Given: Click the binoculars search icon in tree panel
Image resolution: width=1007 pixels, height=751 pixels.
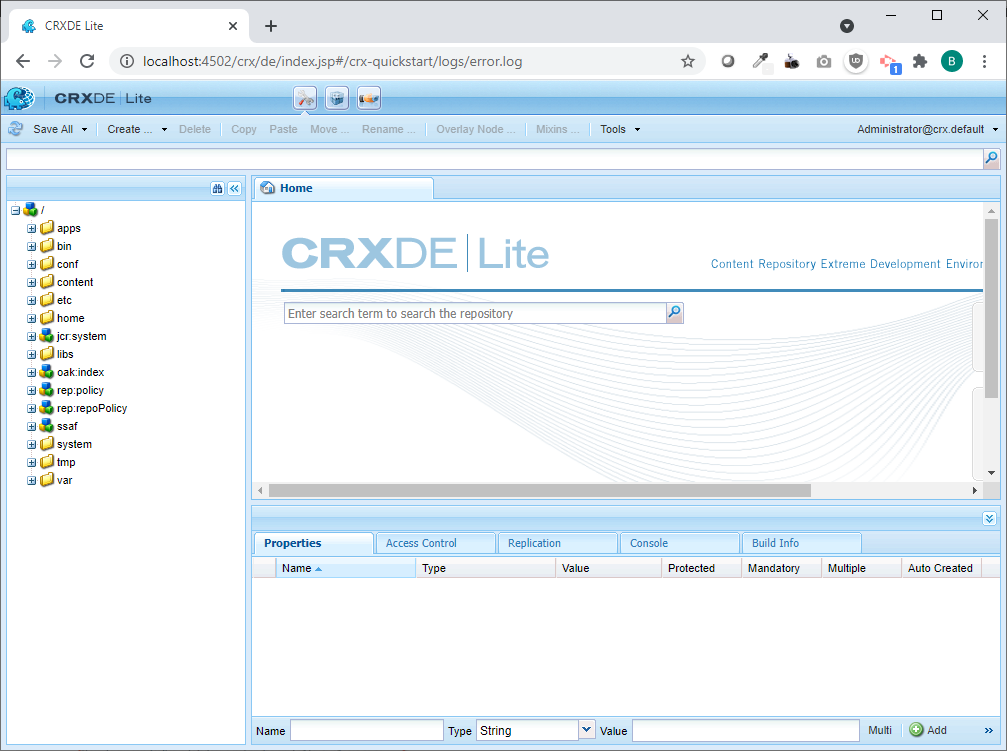Looking at the screenshot, I should [217, 188].
